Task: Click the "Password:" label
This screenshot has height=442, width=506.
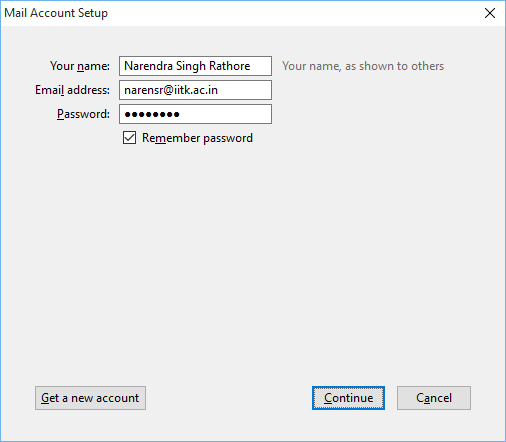Action: point(83,114)
